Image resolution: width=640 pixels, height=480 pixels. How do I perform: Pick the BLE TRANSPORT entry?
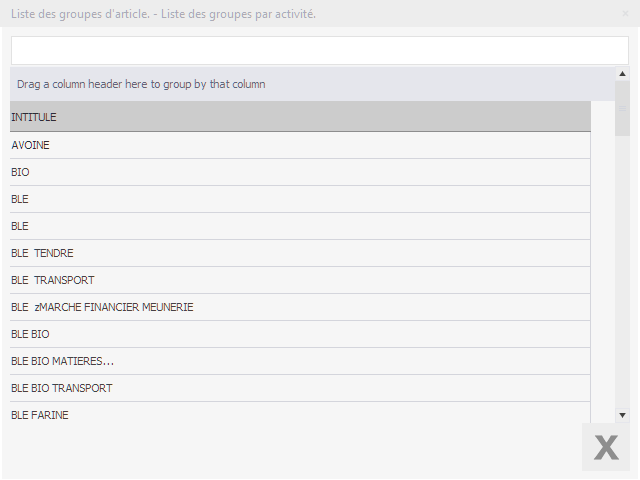[300, 280]
